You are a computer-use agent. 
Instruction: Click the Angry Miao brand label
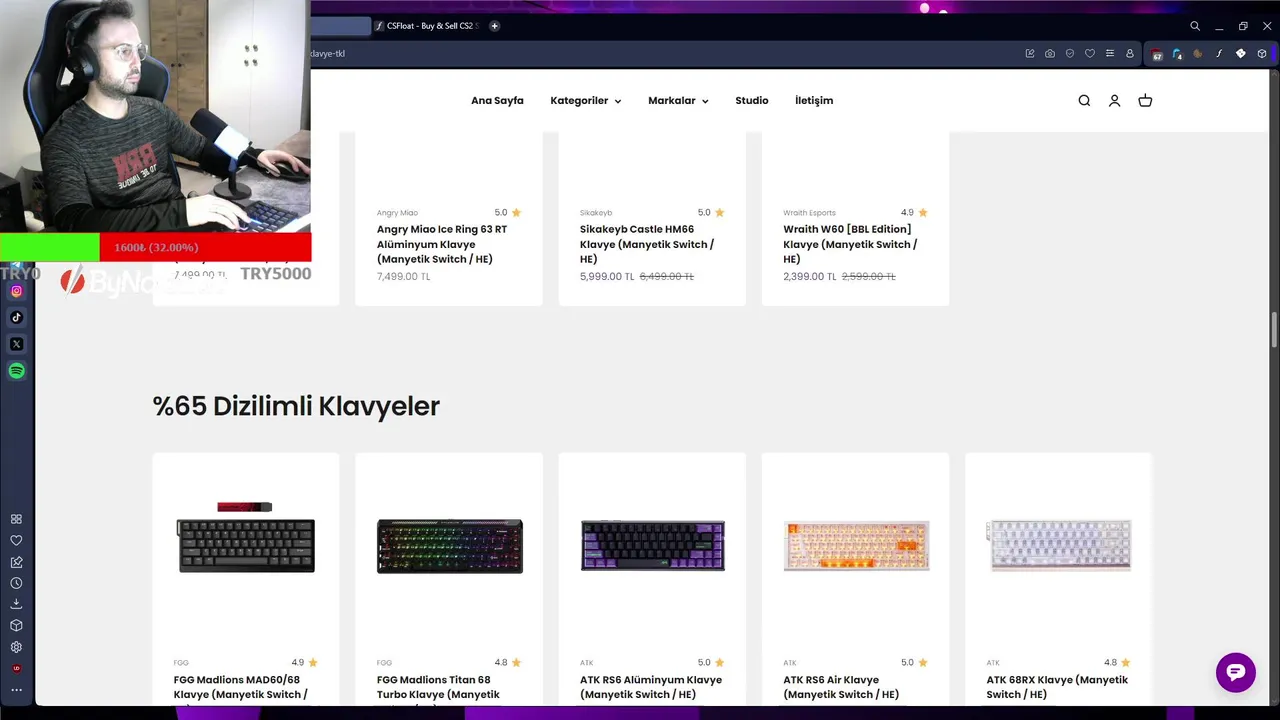click(x=397, y=213)
